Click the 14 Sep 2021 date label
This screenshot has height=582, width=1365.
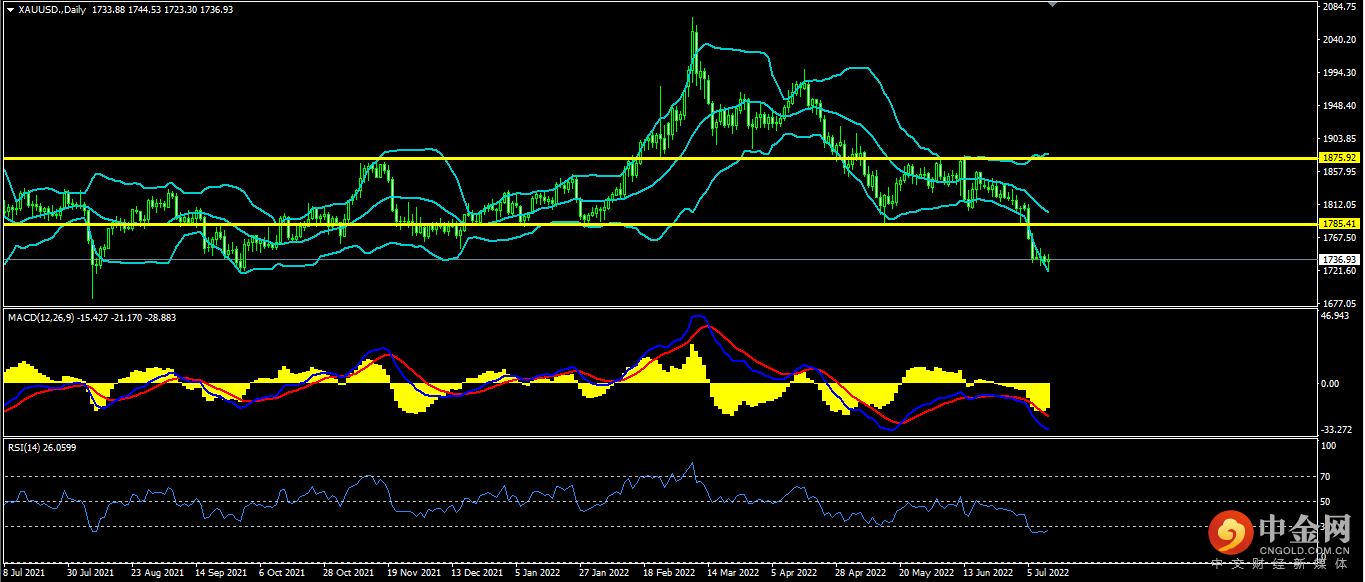pos(221,574)
